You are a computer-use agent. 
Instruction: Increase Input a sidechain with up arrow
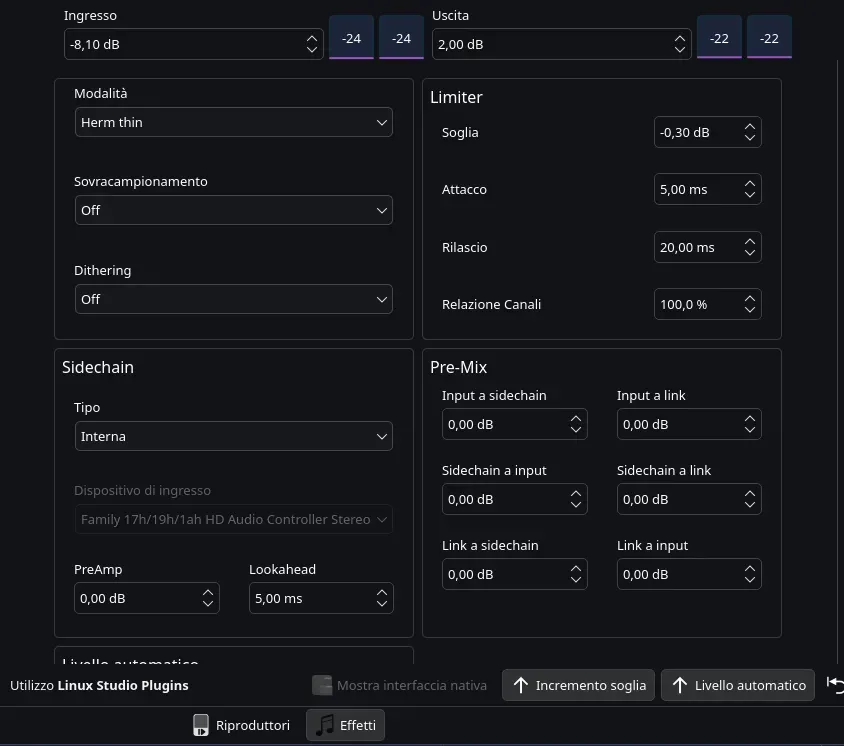pyautogui.click(x=575, y=418)
